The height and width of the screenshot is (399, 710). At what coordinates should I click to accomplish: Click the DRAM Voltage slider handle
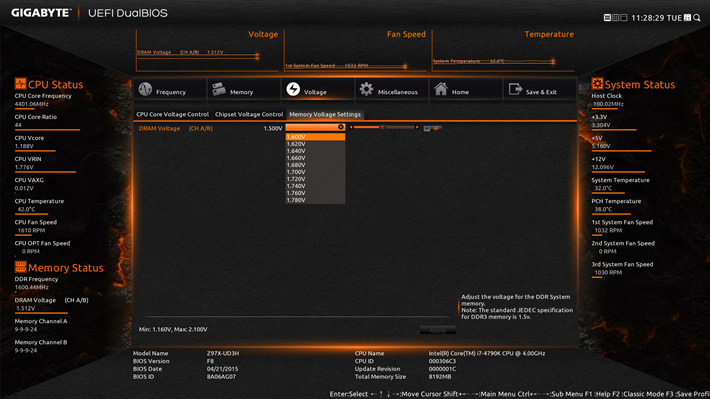tap(383, 127)
